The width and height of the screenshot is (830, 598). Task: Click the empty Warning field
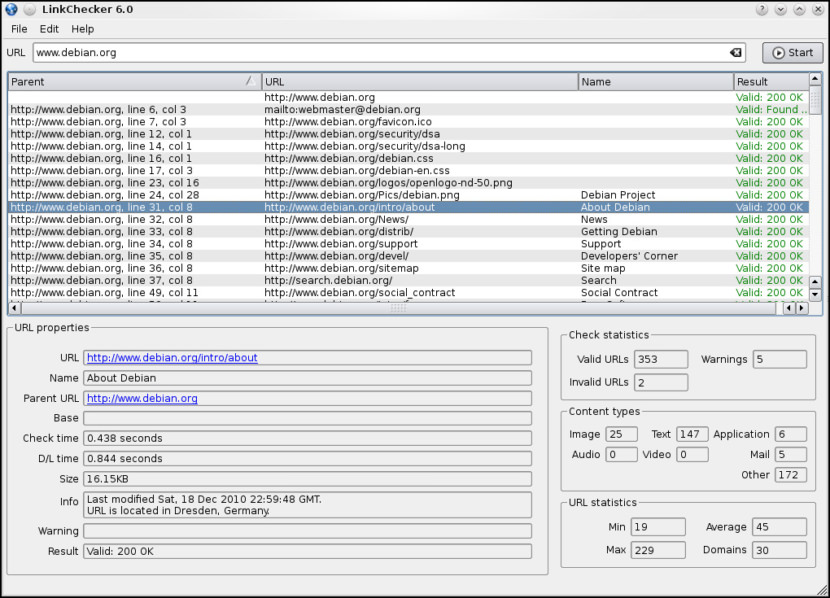pos(307,531)
